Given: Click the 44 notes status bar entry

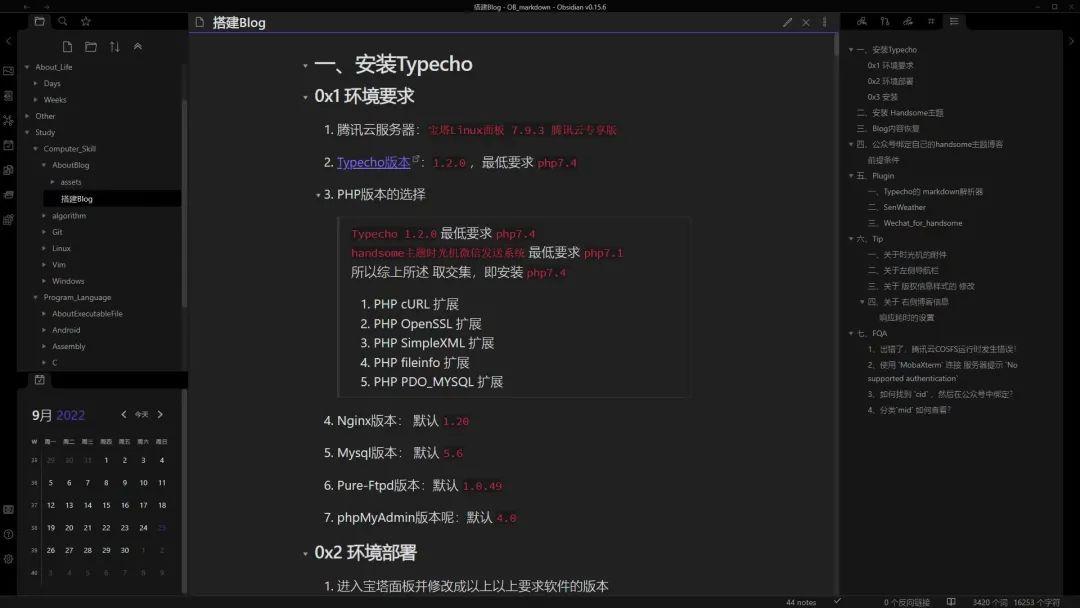Looking at the screenshot, I should [801, 602].
